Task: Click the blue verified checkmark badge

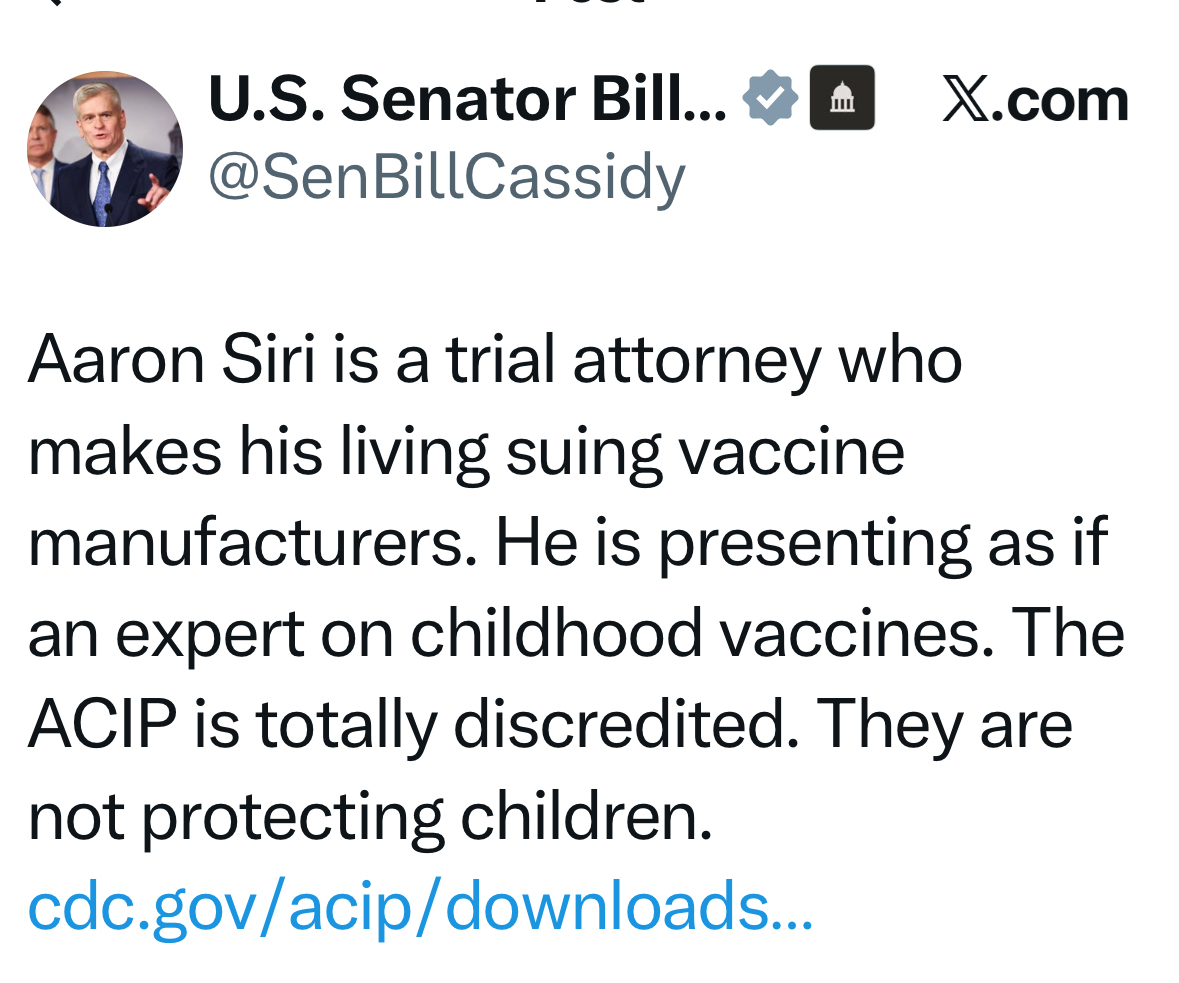Action: click(x=770, y=98)
